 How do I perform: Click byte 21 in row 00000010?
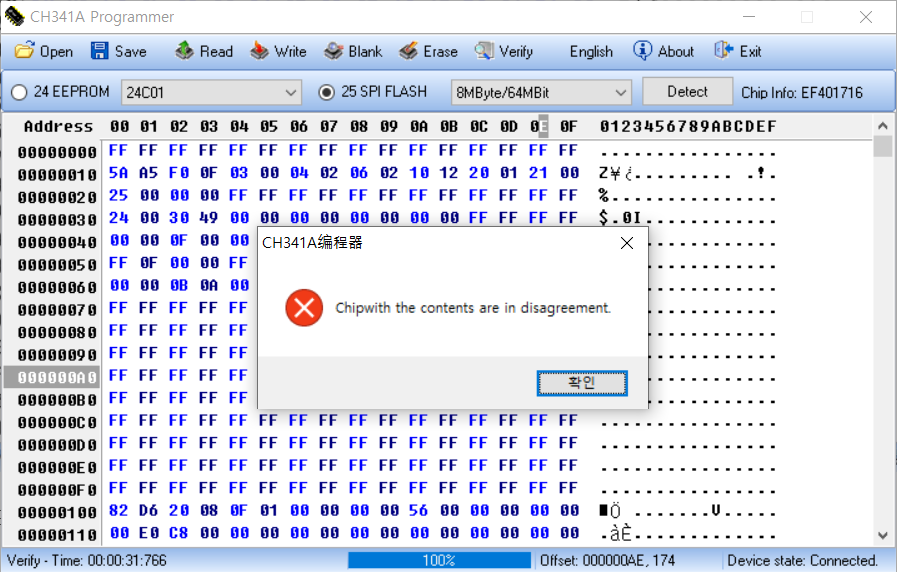coord(538,173)
